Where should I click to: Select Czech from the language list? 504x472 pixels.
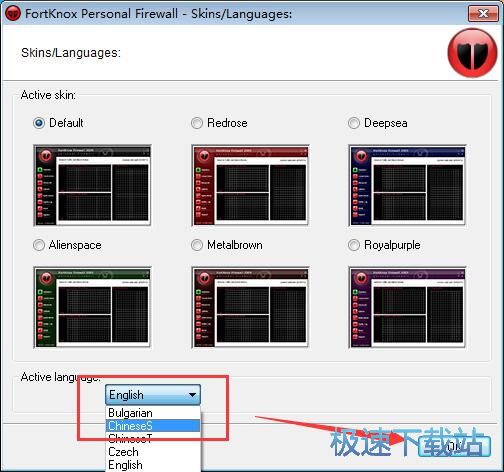click(153, 452)
